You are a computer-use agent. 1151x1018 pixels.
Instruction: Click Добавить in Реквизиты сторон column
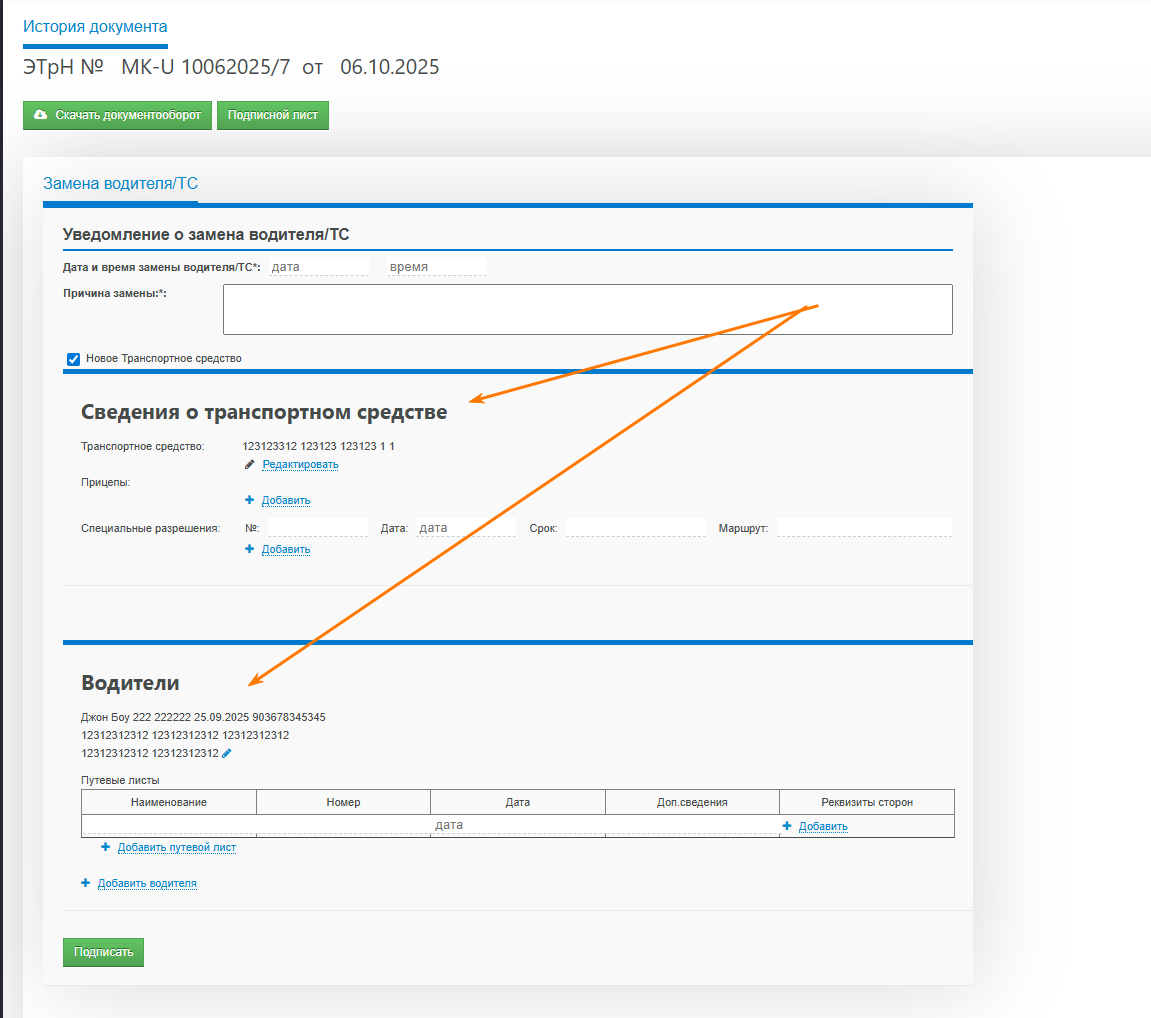coord(823,826)
